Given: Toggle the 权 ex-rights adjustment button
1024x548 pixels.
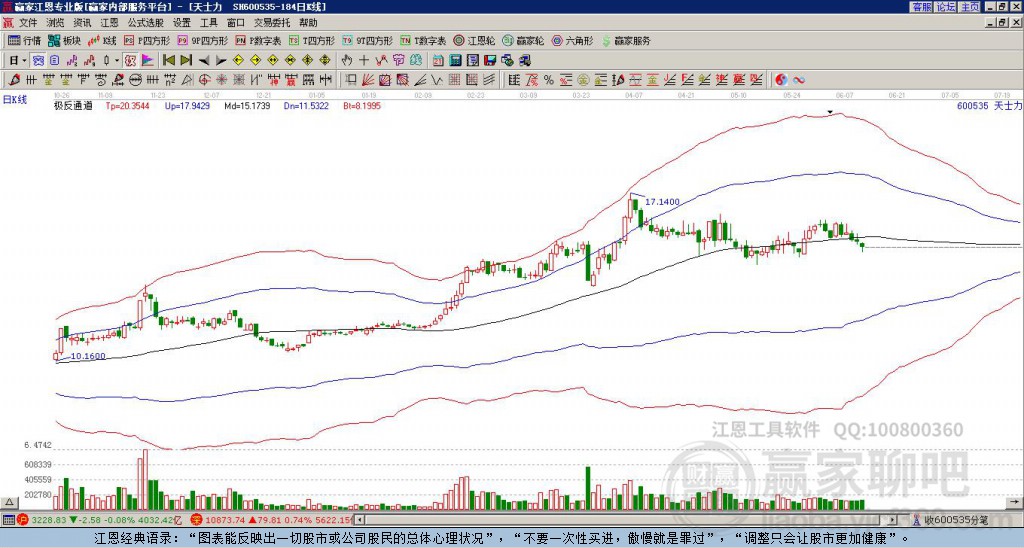Looking at the screenshot, I should pos(130,60).
